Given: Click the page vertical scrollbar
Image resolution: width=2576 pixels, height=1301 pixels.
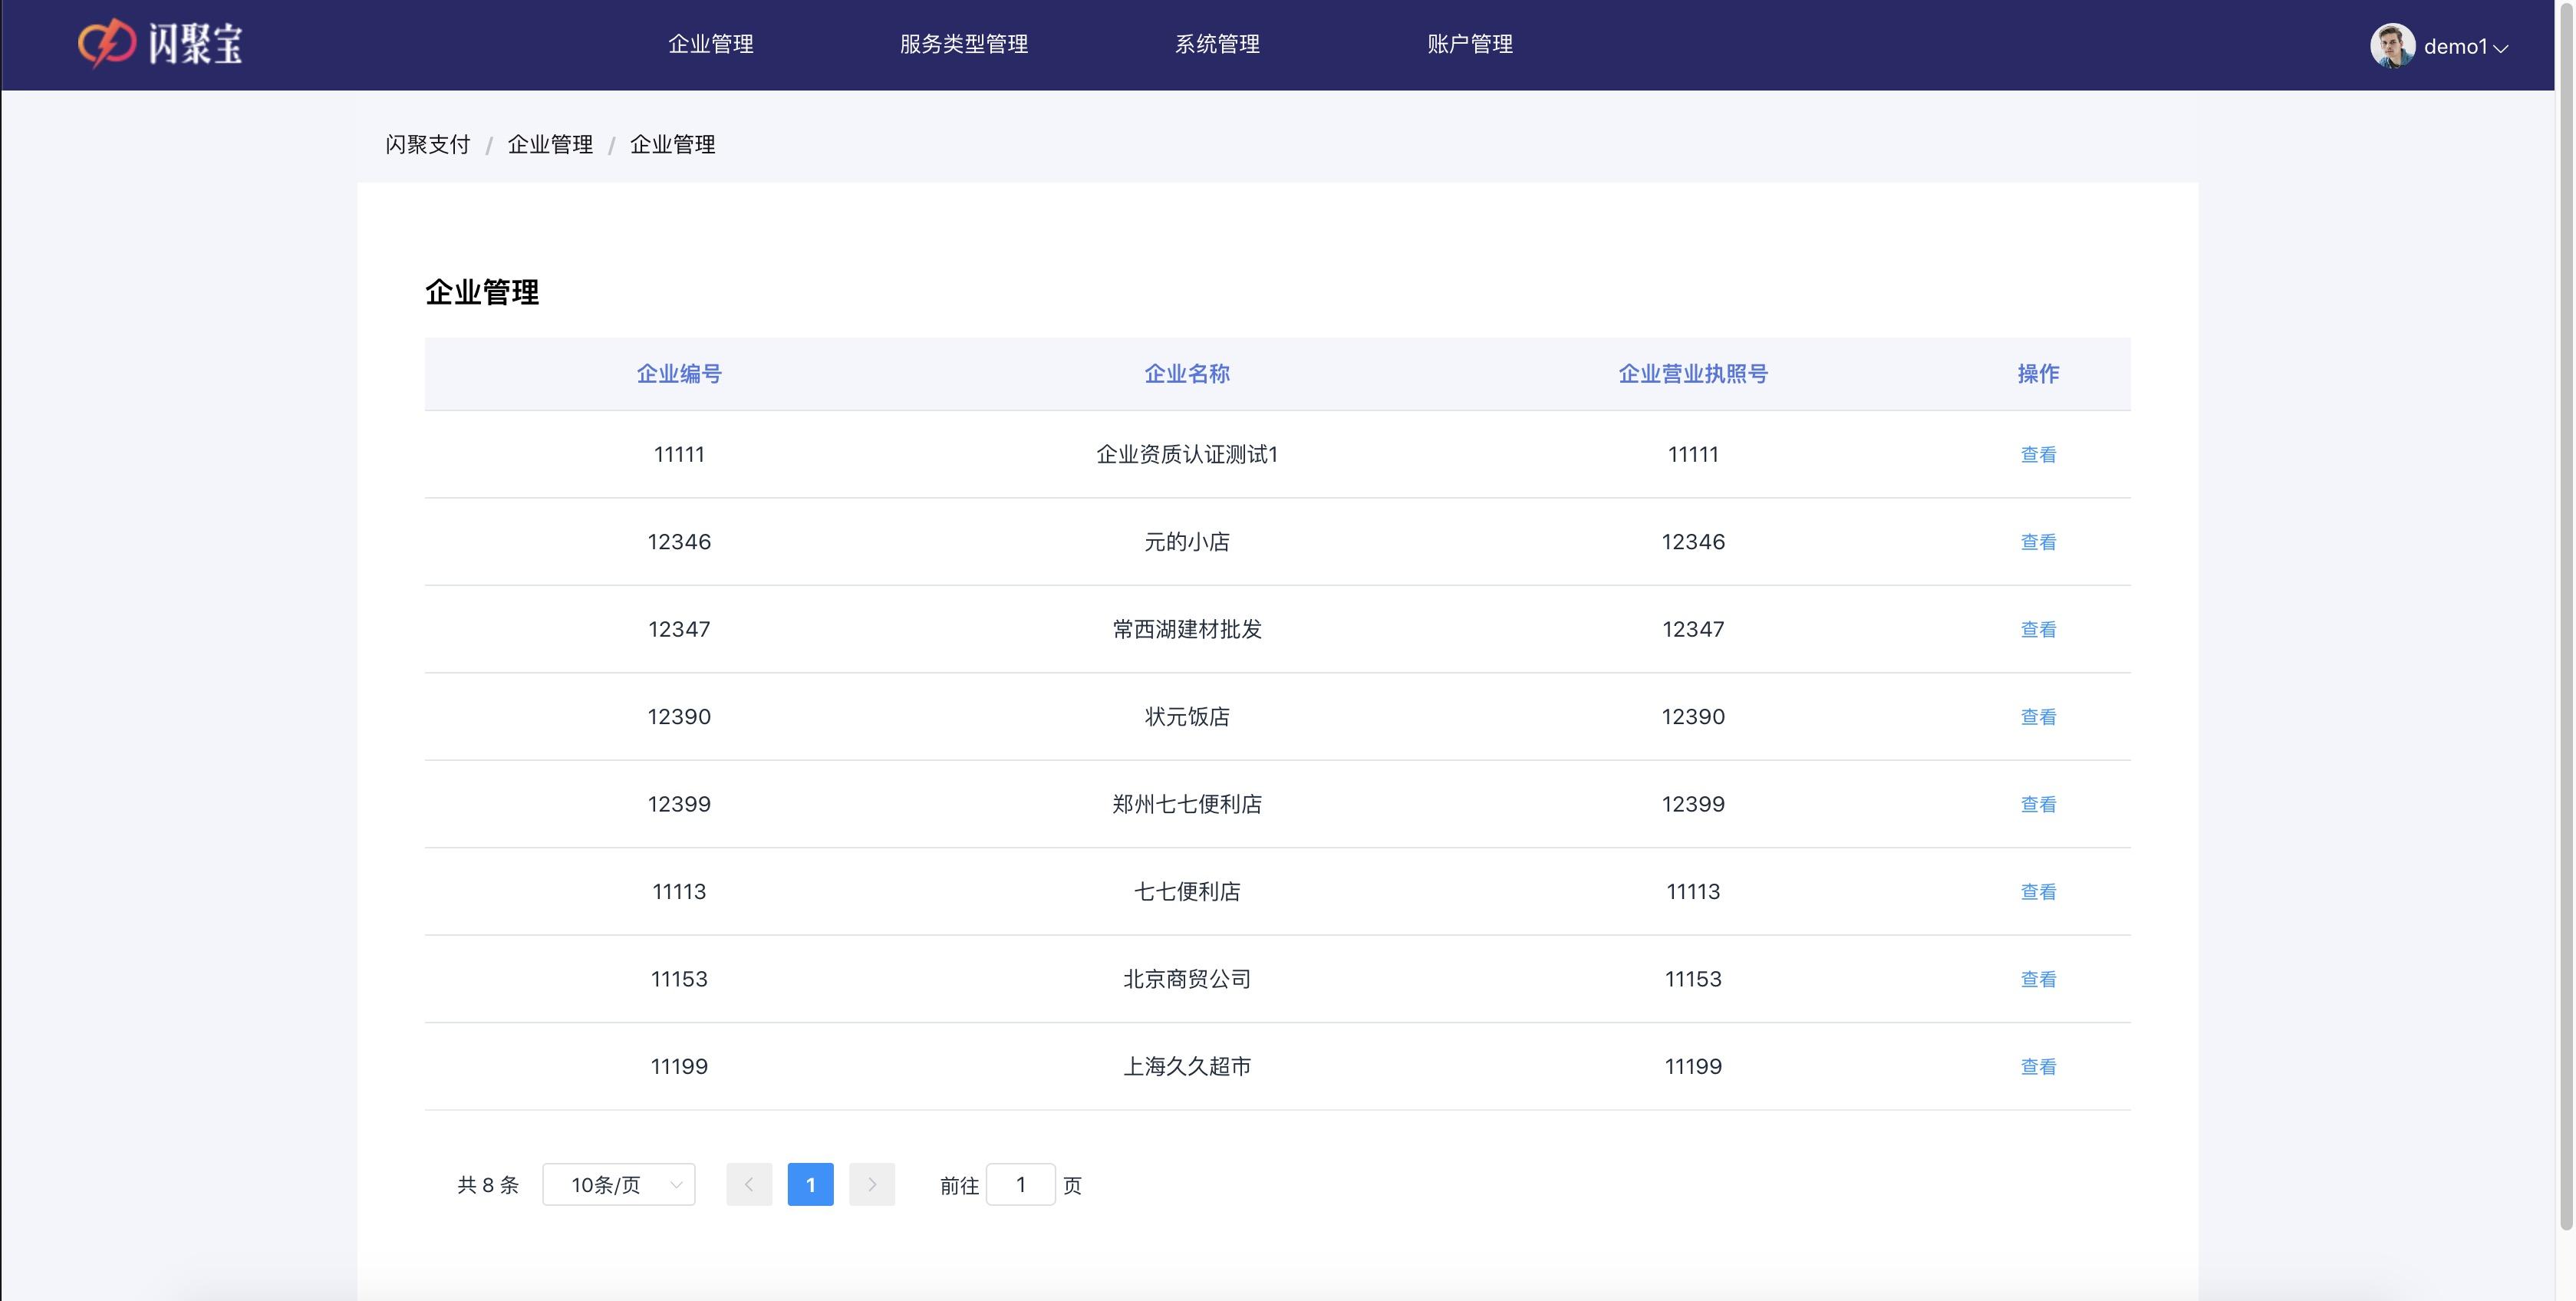Looking at the screenshot, I should coord(2565,616).
